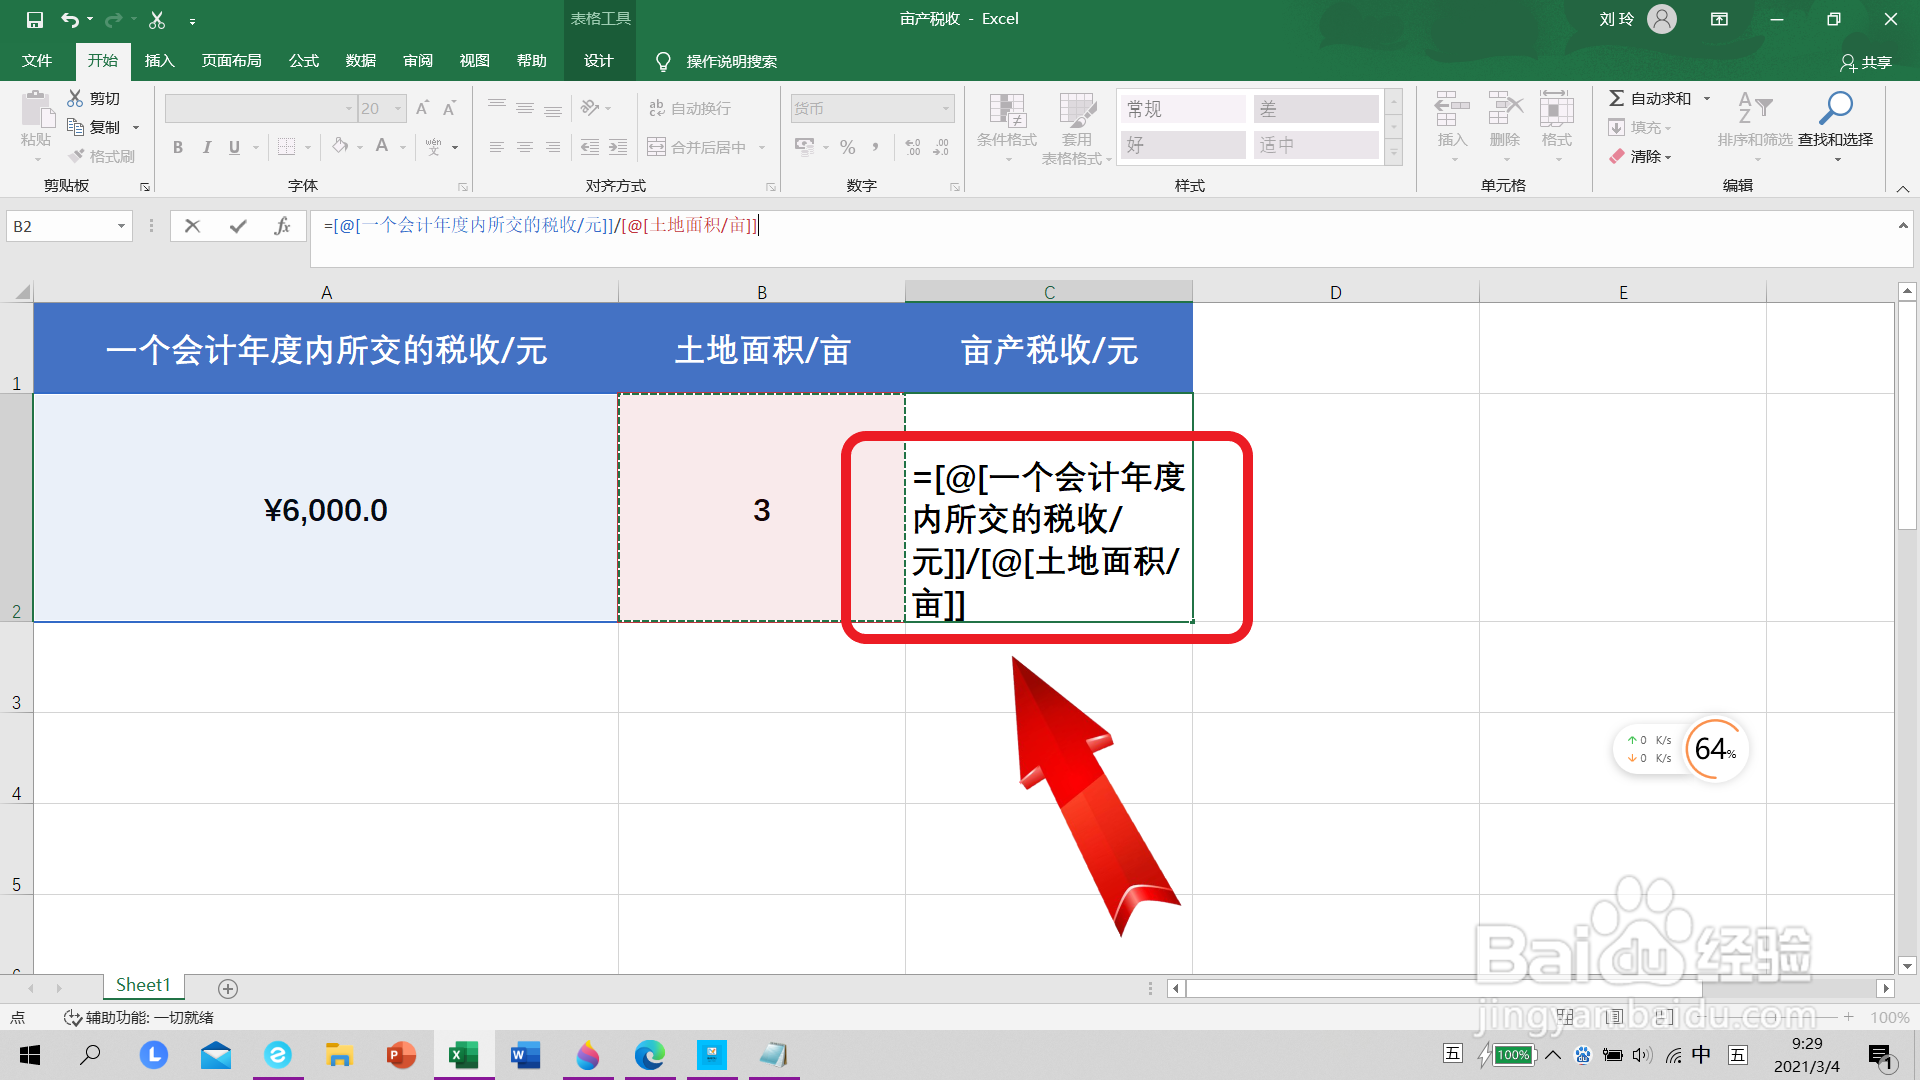Click the formula bar confirm checkmark
The width and height of the screenshot is (1920, 1080).
[x=237, y=226]
